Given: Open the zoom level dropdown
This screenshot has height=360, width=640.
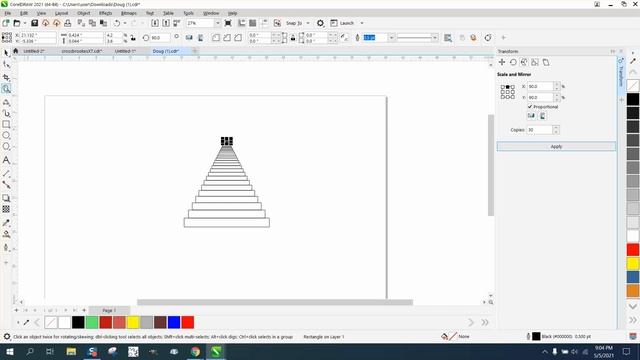Looking at the screenshot, I should click(217, 23).
